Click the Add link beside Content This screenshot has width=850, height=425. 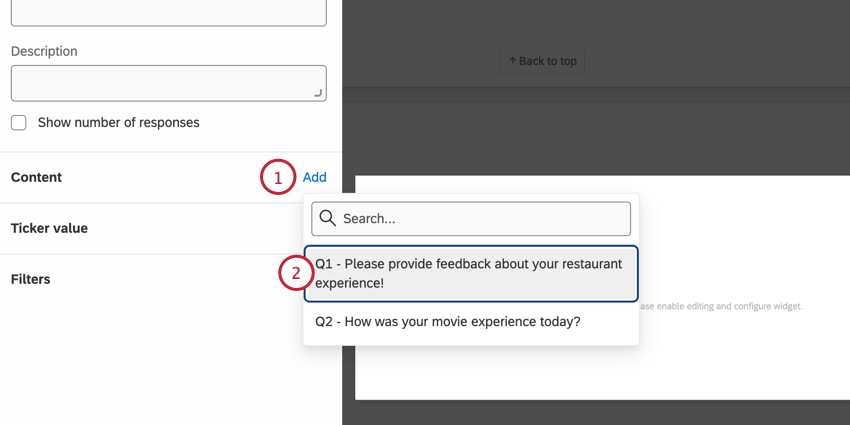314,177
